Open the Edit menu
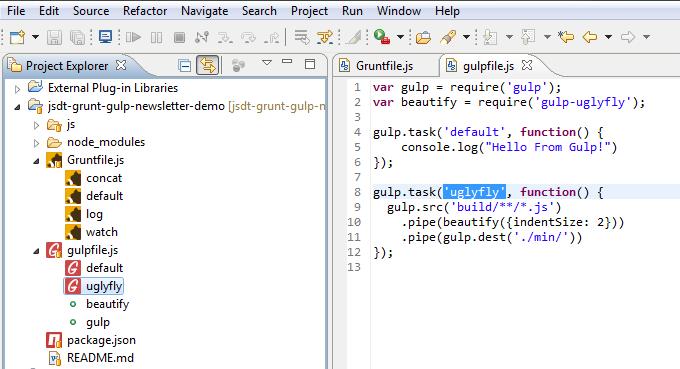Image resolution: width=680 pixels, height=369 pixels. (49, 10)
